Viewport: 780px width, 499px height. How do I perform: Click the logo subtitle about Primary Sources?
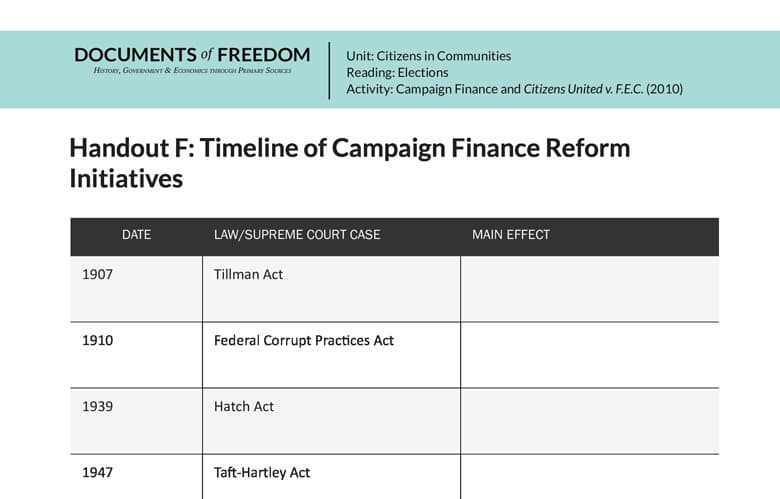pos(193,71)
